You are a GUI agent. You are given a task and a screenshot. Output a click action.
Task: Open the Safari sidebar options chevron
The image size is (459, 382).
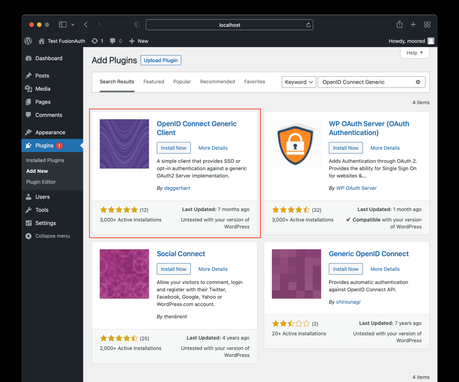[x=73, y=25]
